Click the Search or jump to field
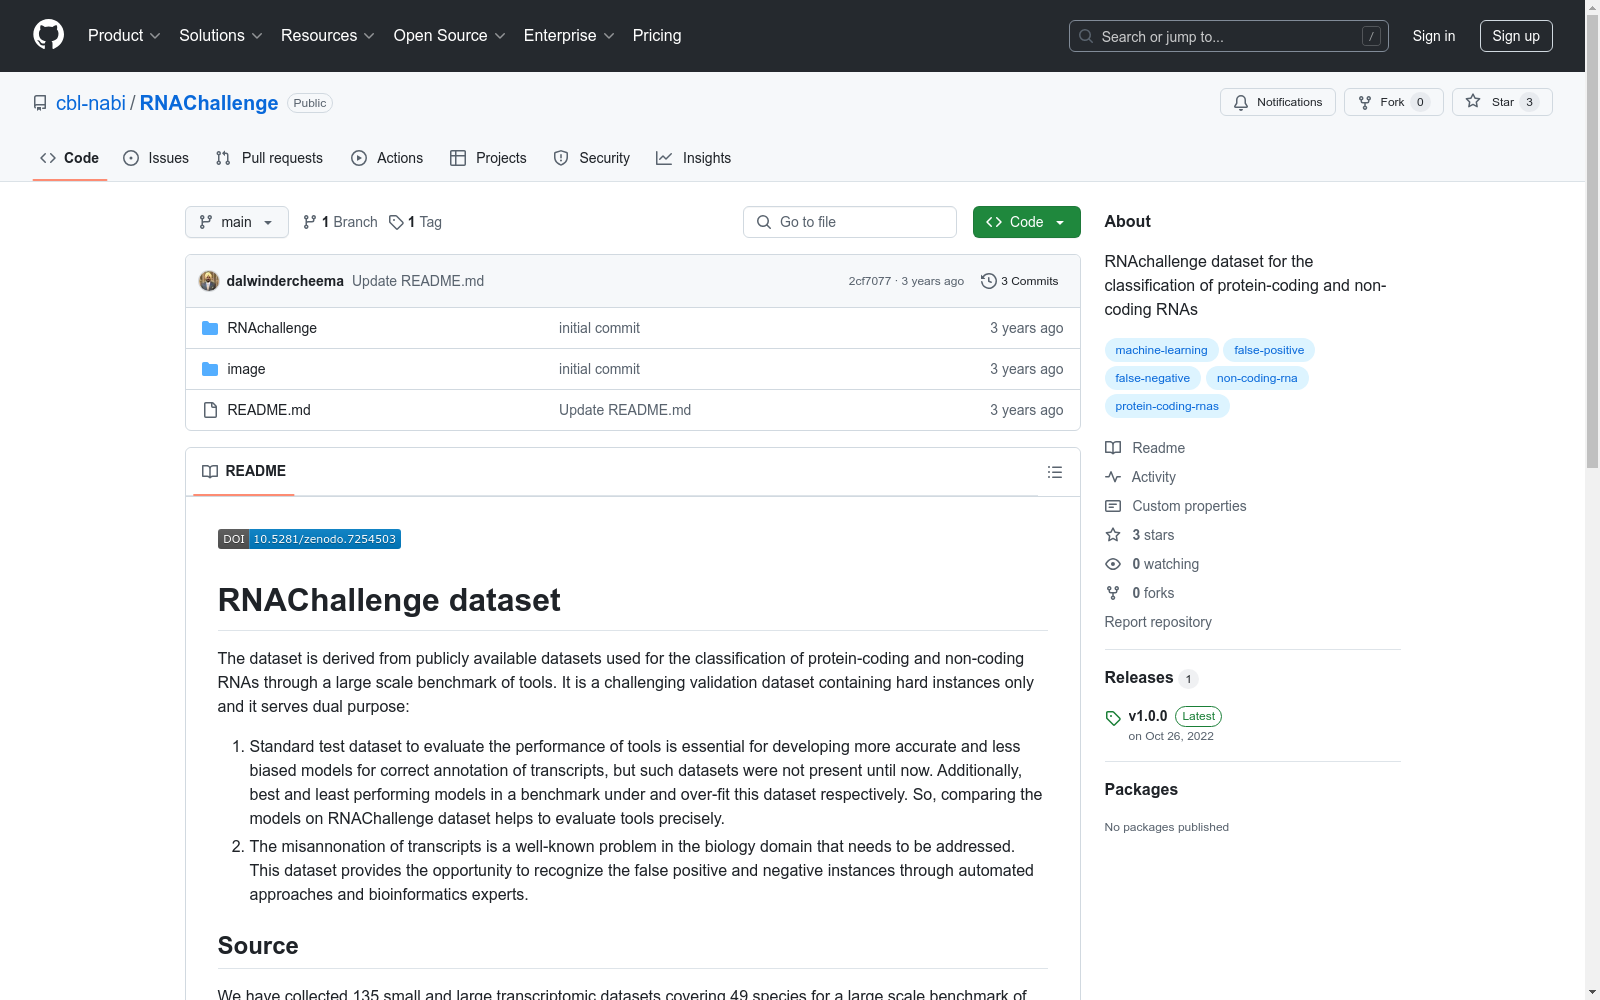Viewport: 1600px width, 1000px height. (x=1228, y=36)
